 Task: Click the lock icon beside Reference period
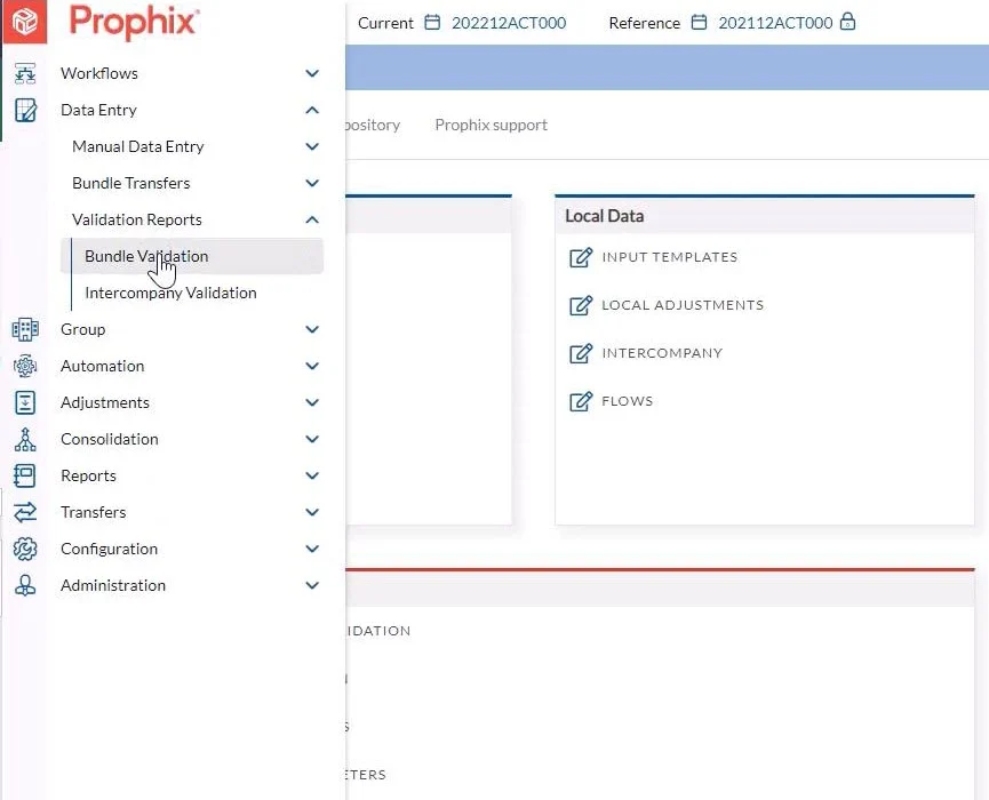pos(848,21)
